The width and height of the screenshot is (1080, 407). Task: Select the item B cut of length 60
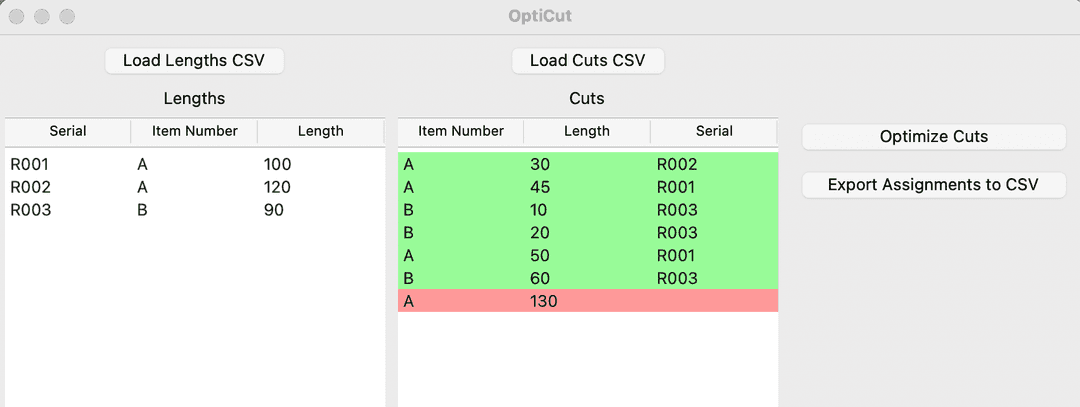(587, 278)
